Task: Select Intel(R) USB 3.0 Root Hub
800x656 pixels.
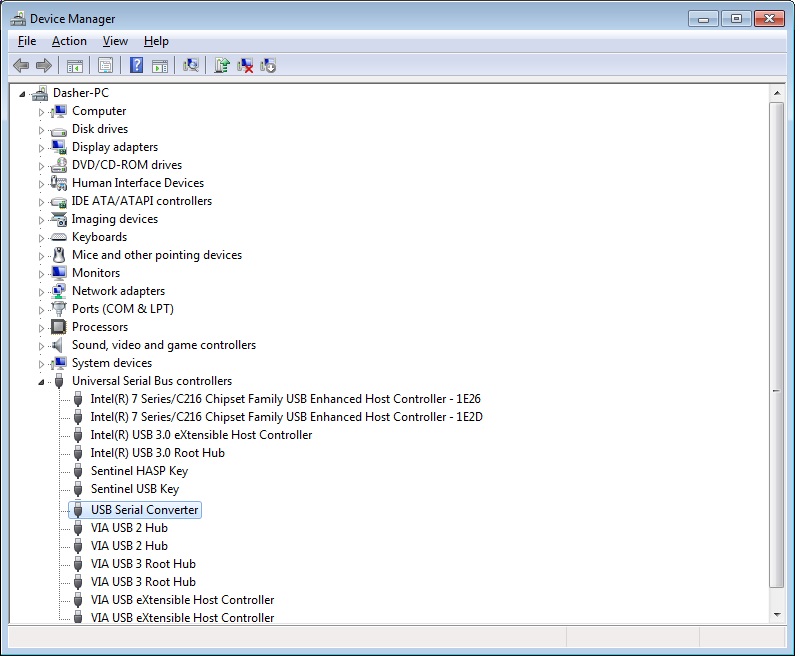Action: [x=157, y=452]
